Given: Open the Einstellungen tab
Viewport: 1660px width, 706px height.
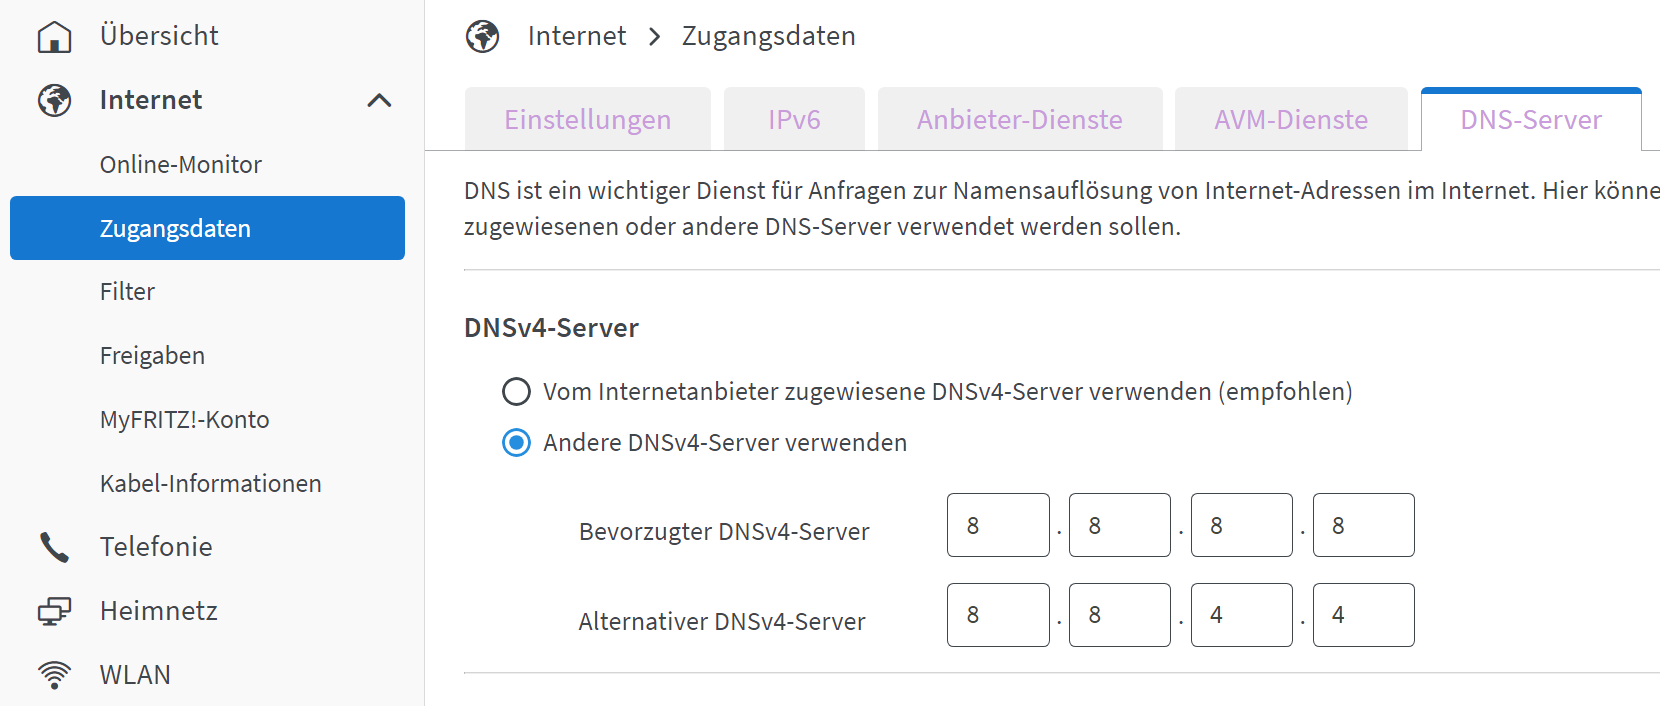Looking at the screenshot, I should coord(588,119).
